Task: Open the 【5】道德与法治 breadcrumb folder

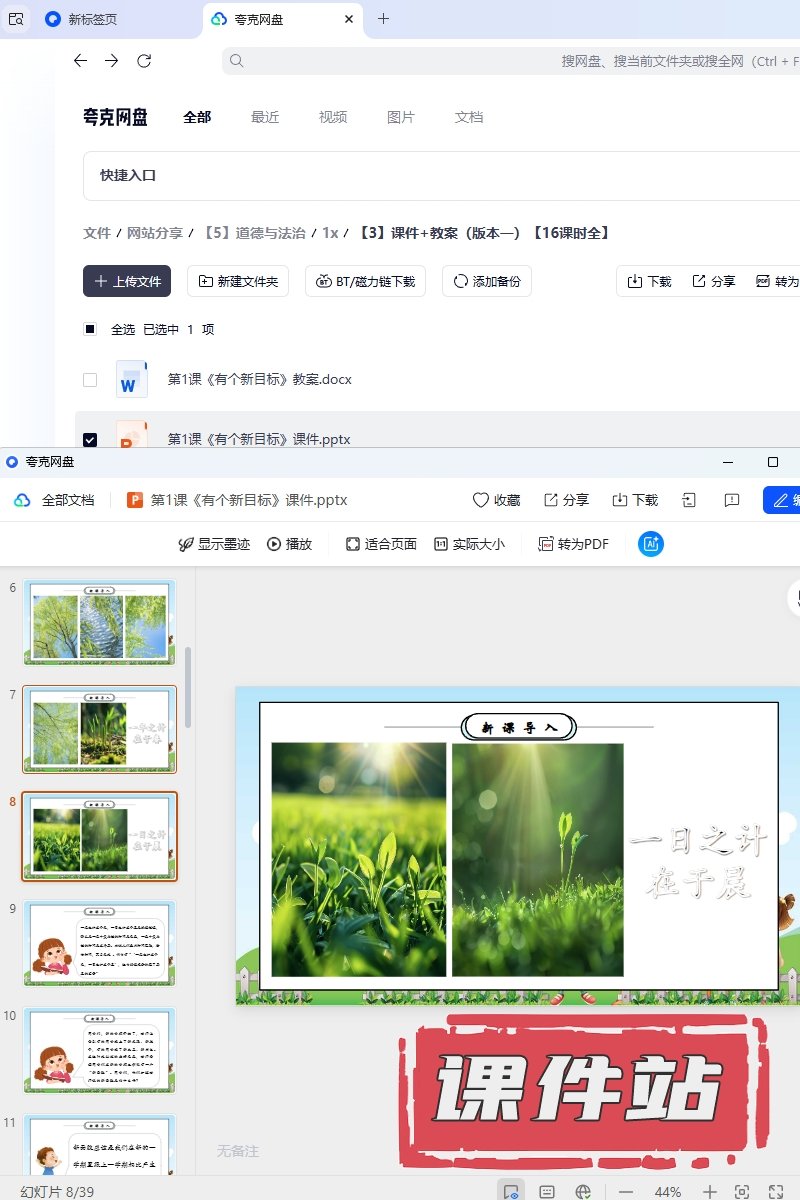Action: [x=254, y=233]
